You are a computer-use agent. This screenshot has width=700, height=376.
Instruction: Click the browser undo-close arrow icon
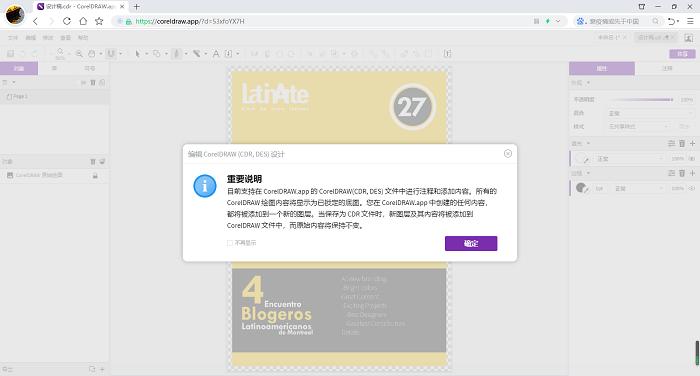671,21
